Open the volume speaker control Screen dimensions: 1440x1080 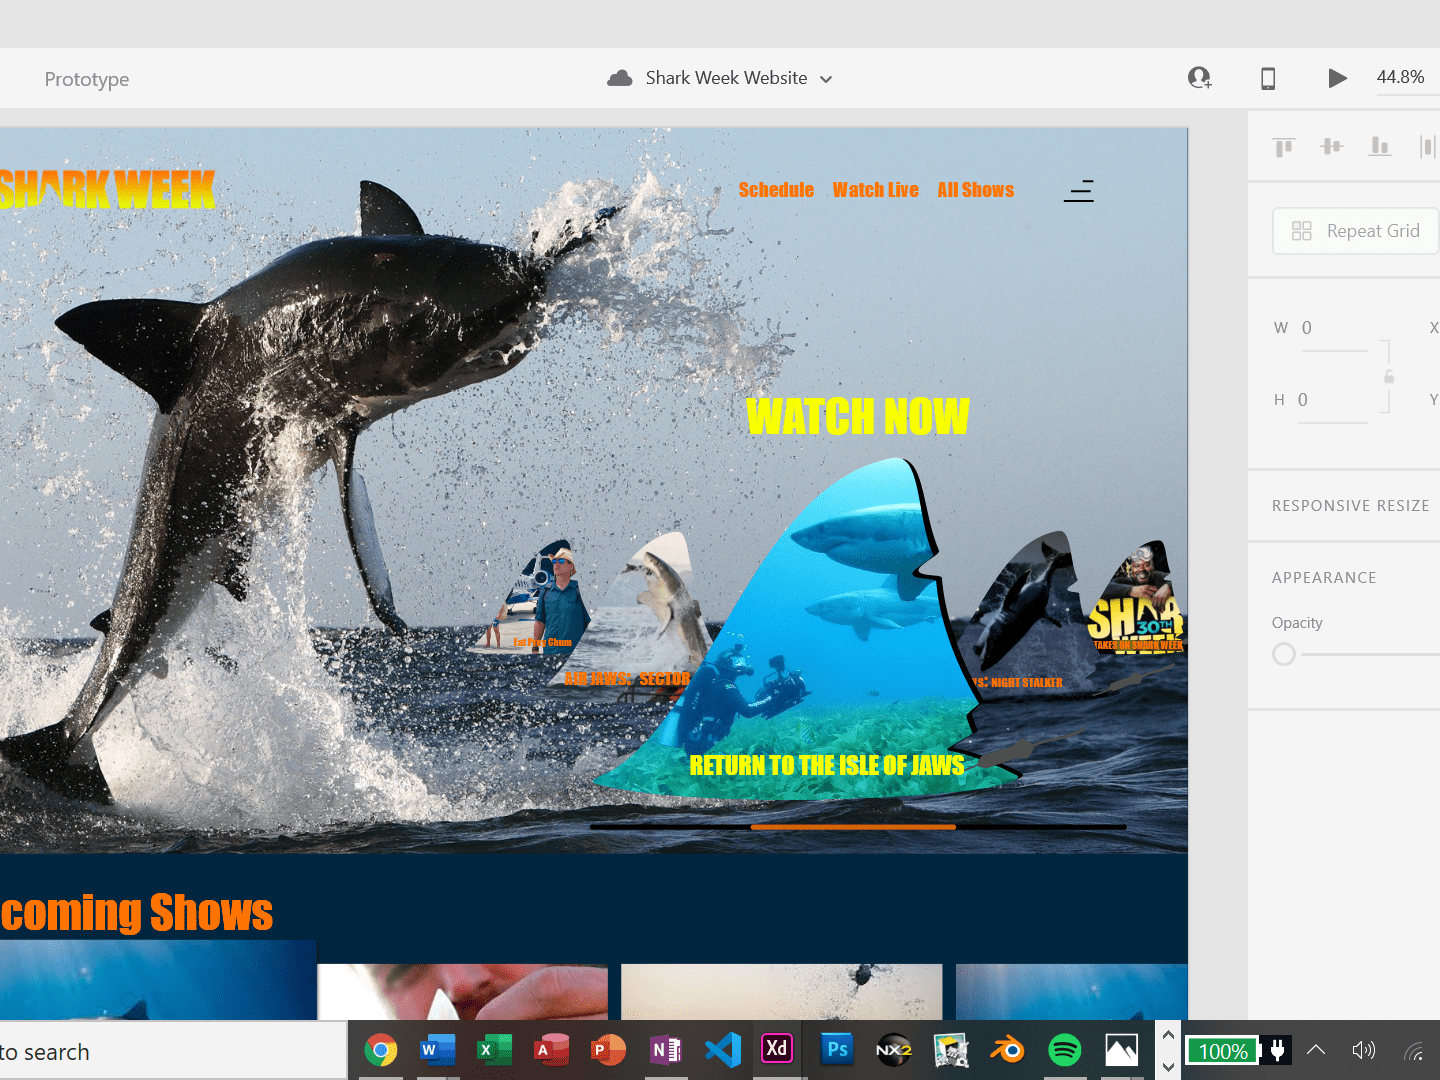[x=1363, y=1050]
